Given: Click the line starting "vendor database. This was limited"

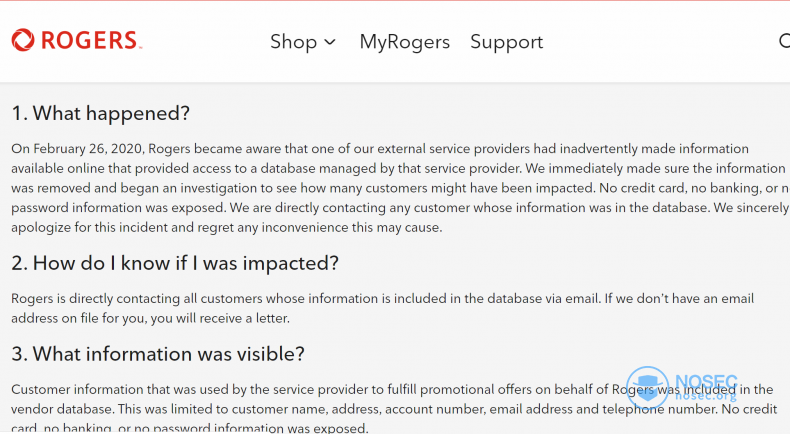Looking at the screenshot, I should tap(394, 409).
